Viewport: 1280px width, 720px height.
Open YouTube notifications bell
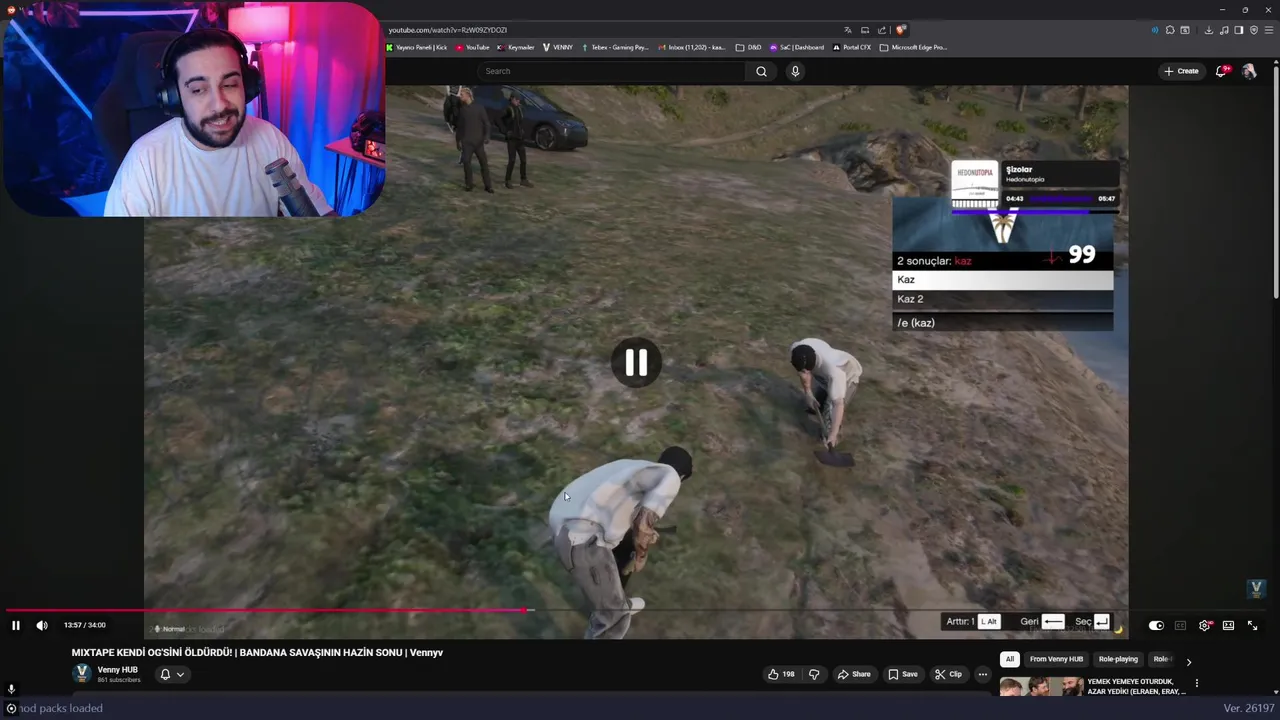(1222, 71)
